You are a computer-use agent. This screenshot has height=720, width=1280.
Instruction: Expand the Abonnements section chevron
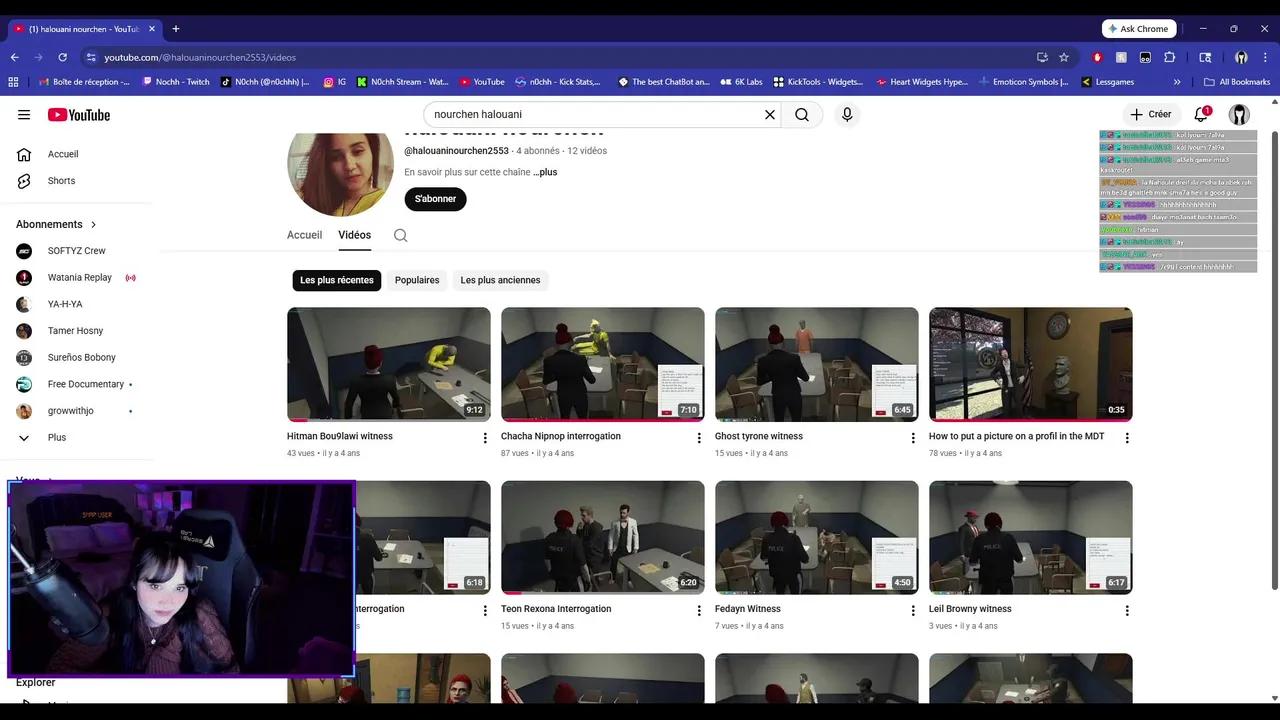tap(93, 224)
